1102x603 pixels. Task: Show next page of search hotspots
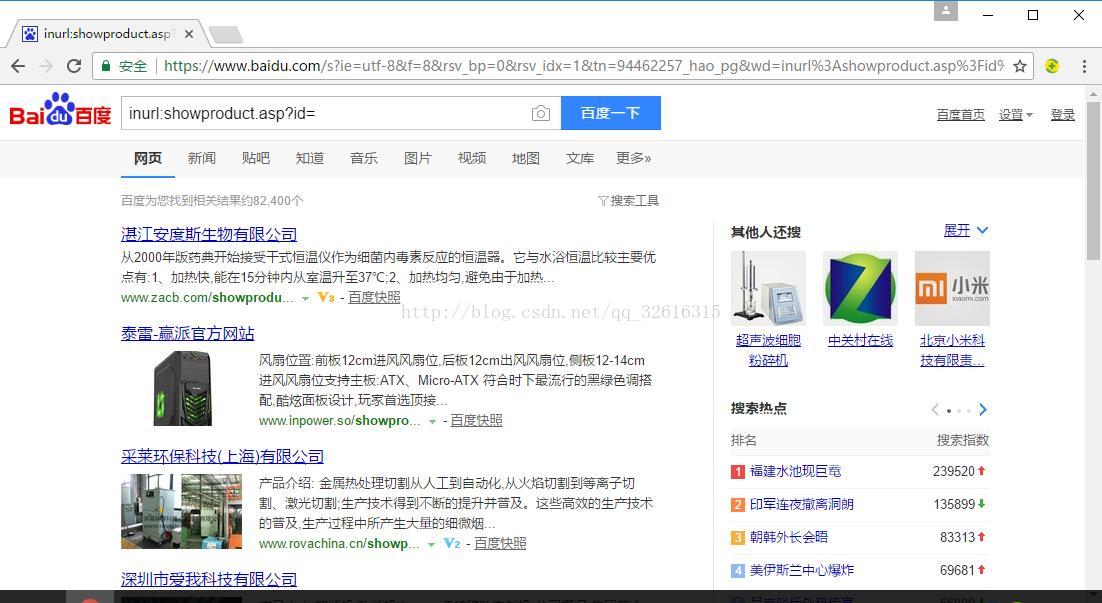pyautogui.click(x=983, y=410)
